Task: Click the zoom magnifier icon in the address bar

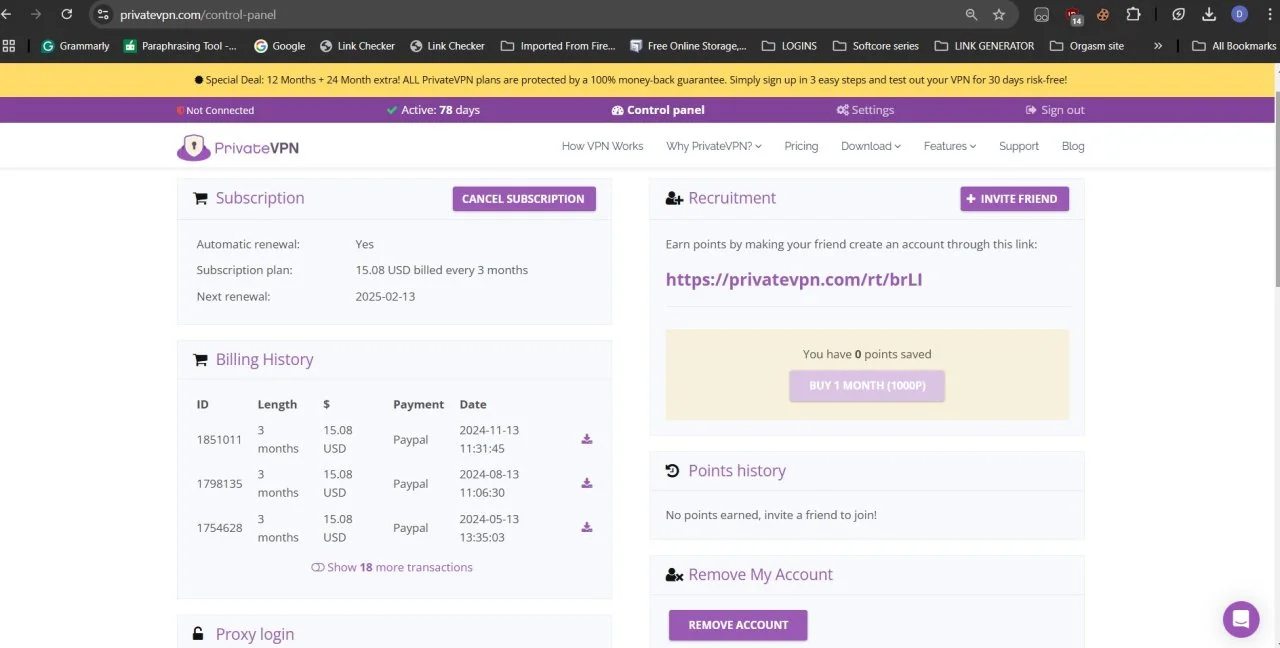Action: [x=971, y=15]
